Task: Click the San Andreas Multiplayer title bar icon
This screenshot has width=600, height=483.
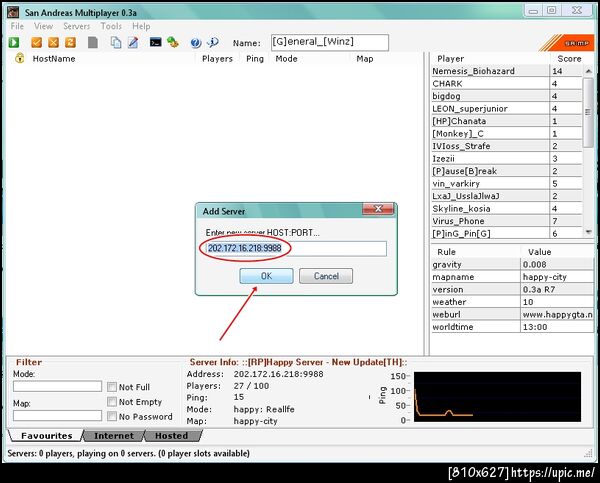Action: [13, 12]
